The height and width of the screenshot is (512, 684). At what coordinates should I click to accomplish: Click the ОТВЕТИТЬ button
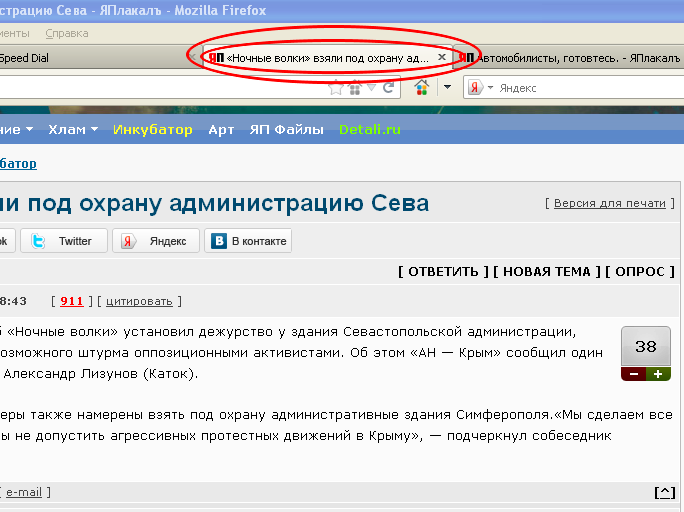443,272
